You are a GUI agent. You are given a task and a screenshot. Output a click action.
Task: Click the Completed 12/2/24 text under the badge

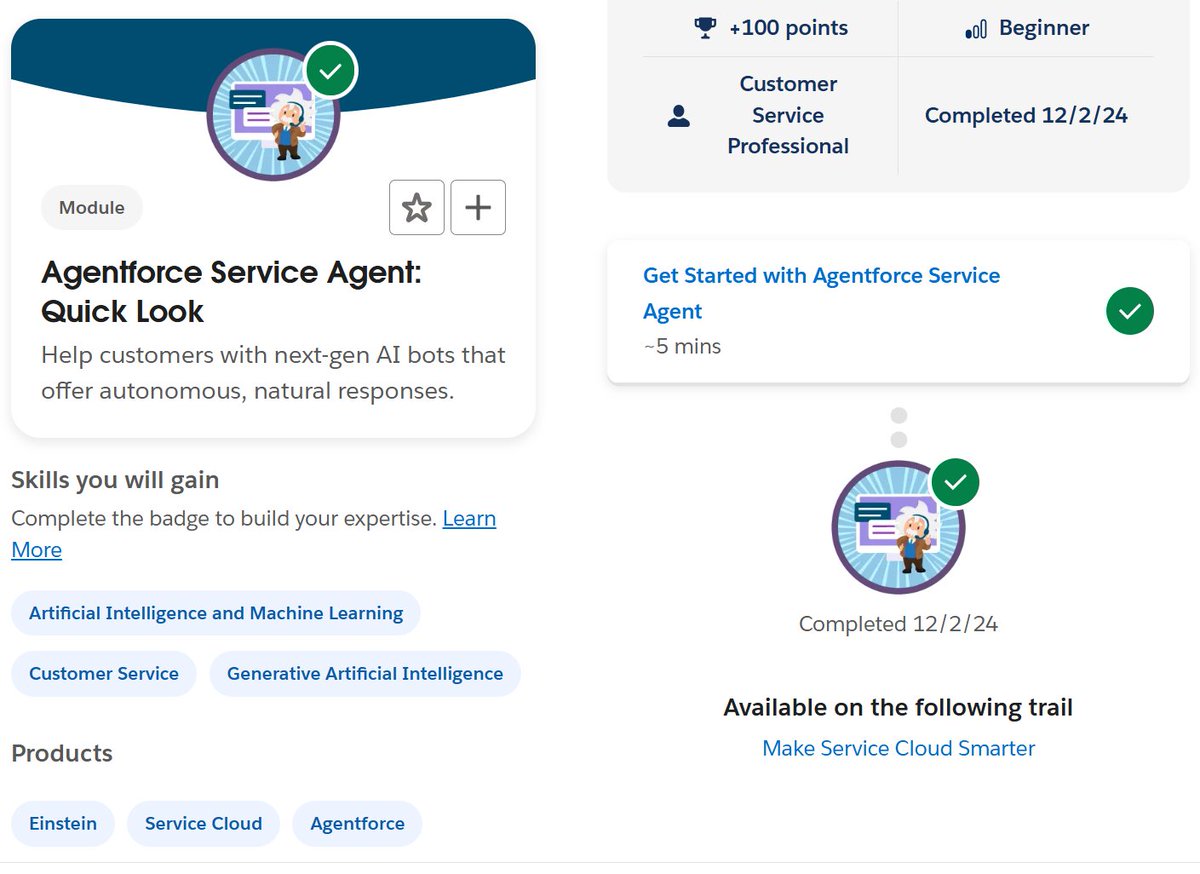(x=898, y=624)
